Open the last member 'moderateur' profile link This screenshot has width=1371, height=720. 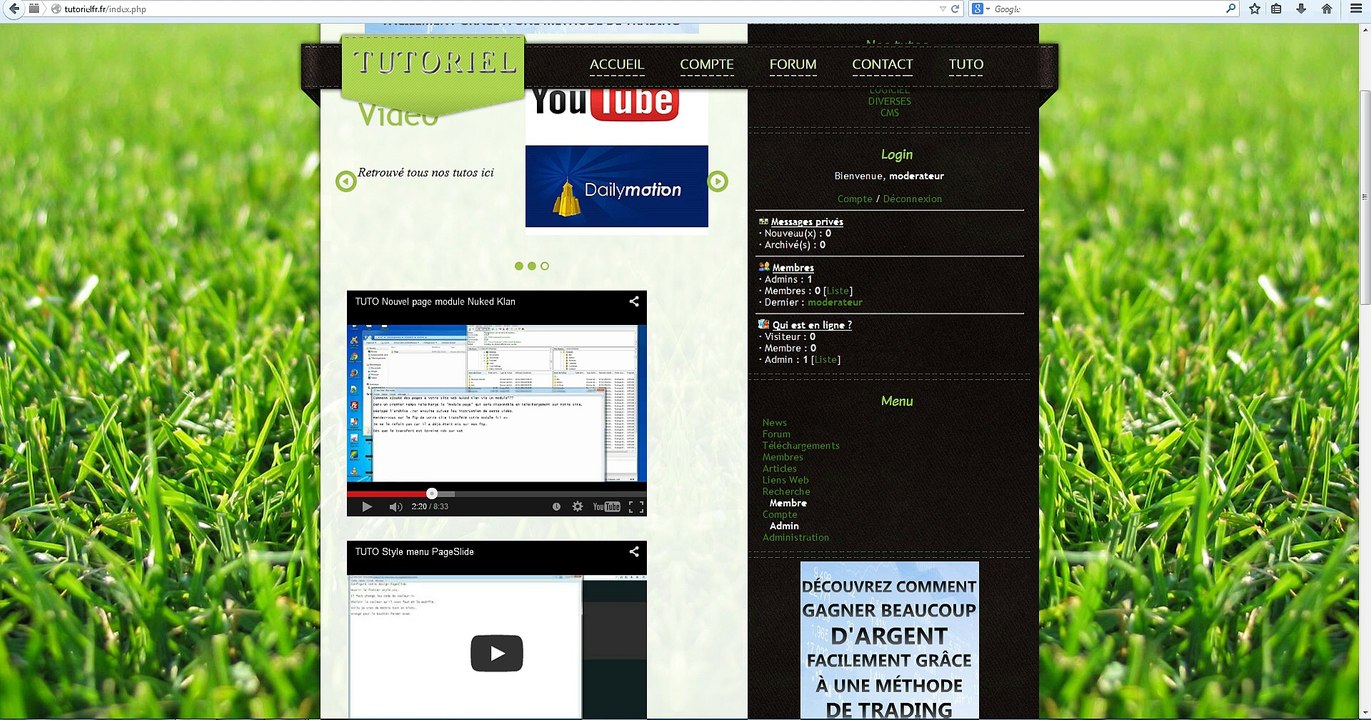pos(835,302)
